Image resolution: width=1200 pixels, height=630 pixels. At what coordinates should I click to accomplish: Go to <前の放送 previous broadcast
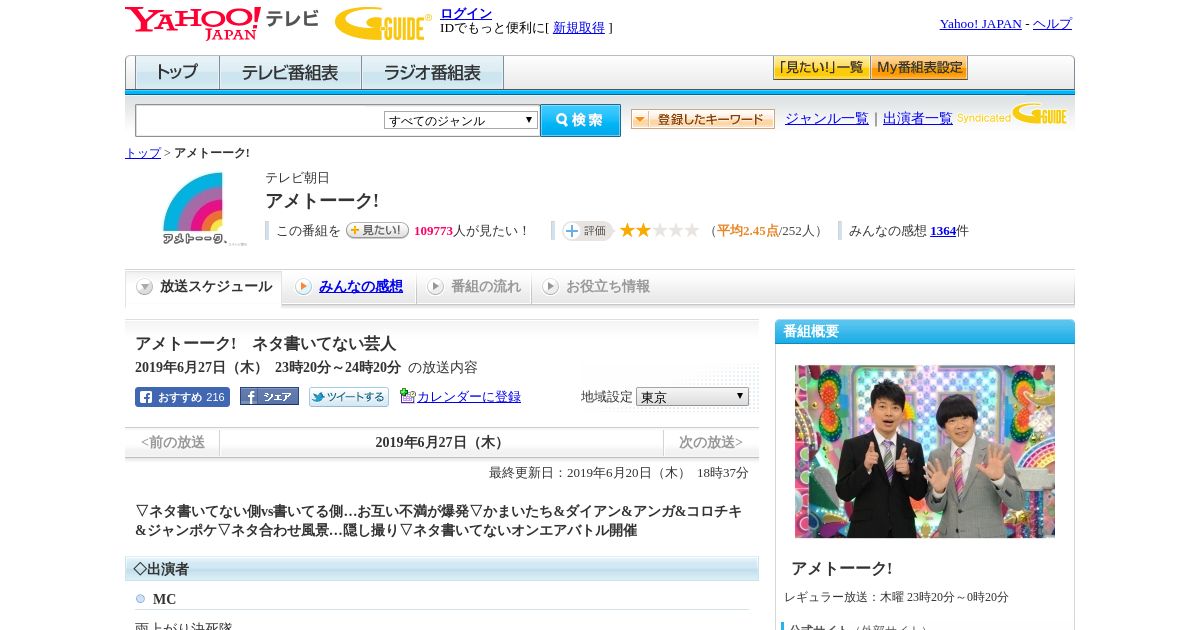173,443
